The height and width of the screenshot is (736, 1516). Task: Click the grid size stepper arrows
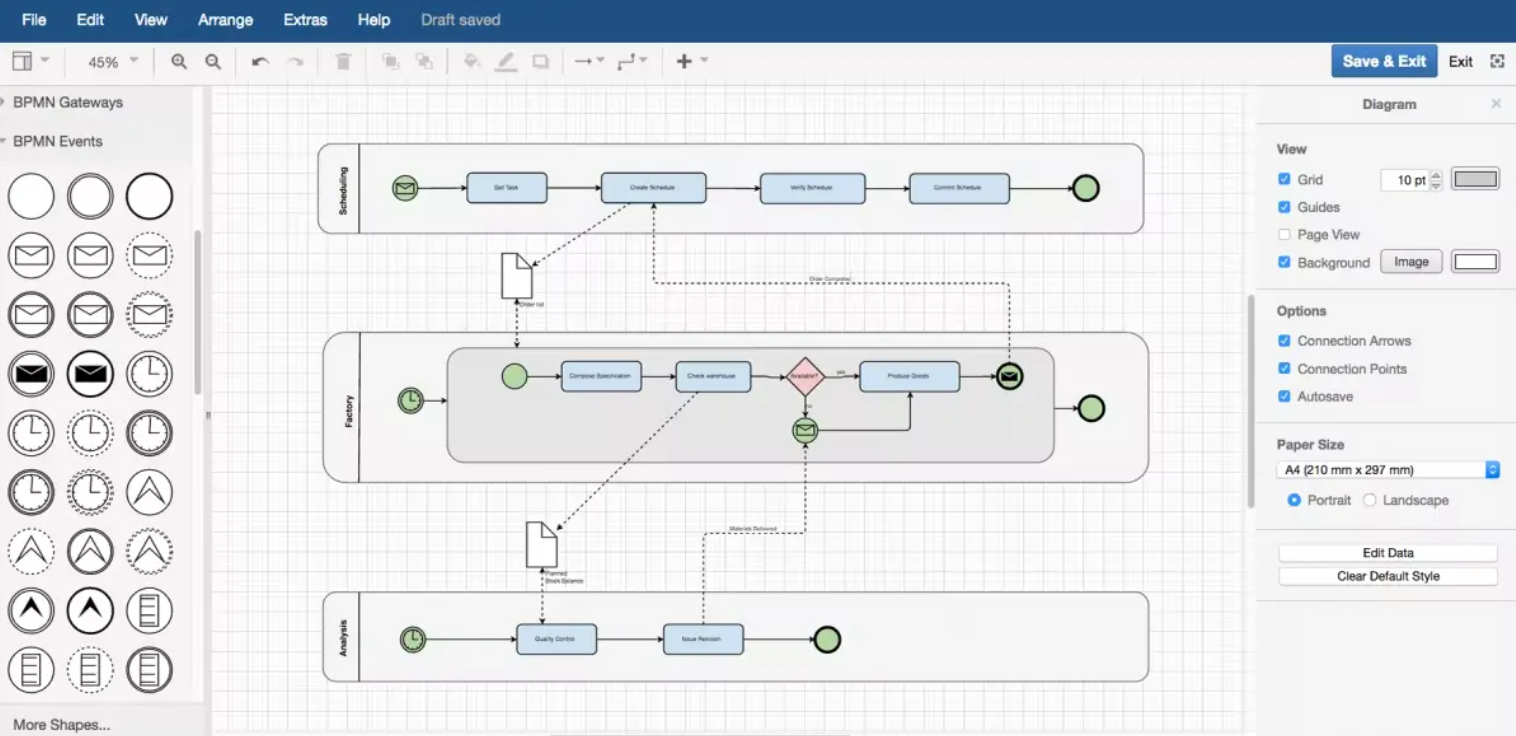click(1436, 180)
